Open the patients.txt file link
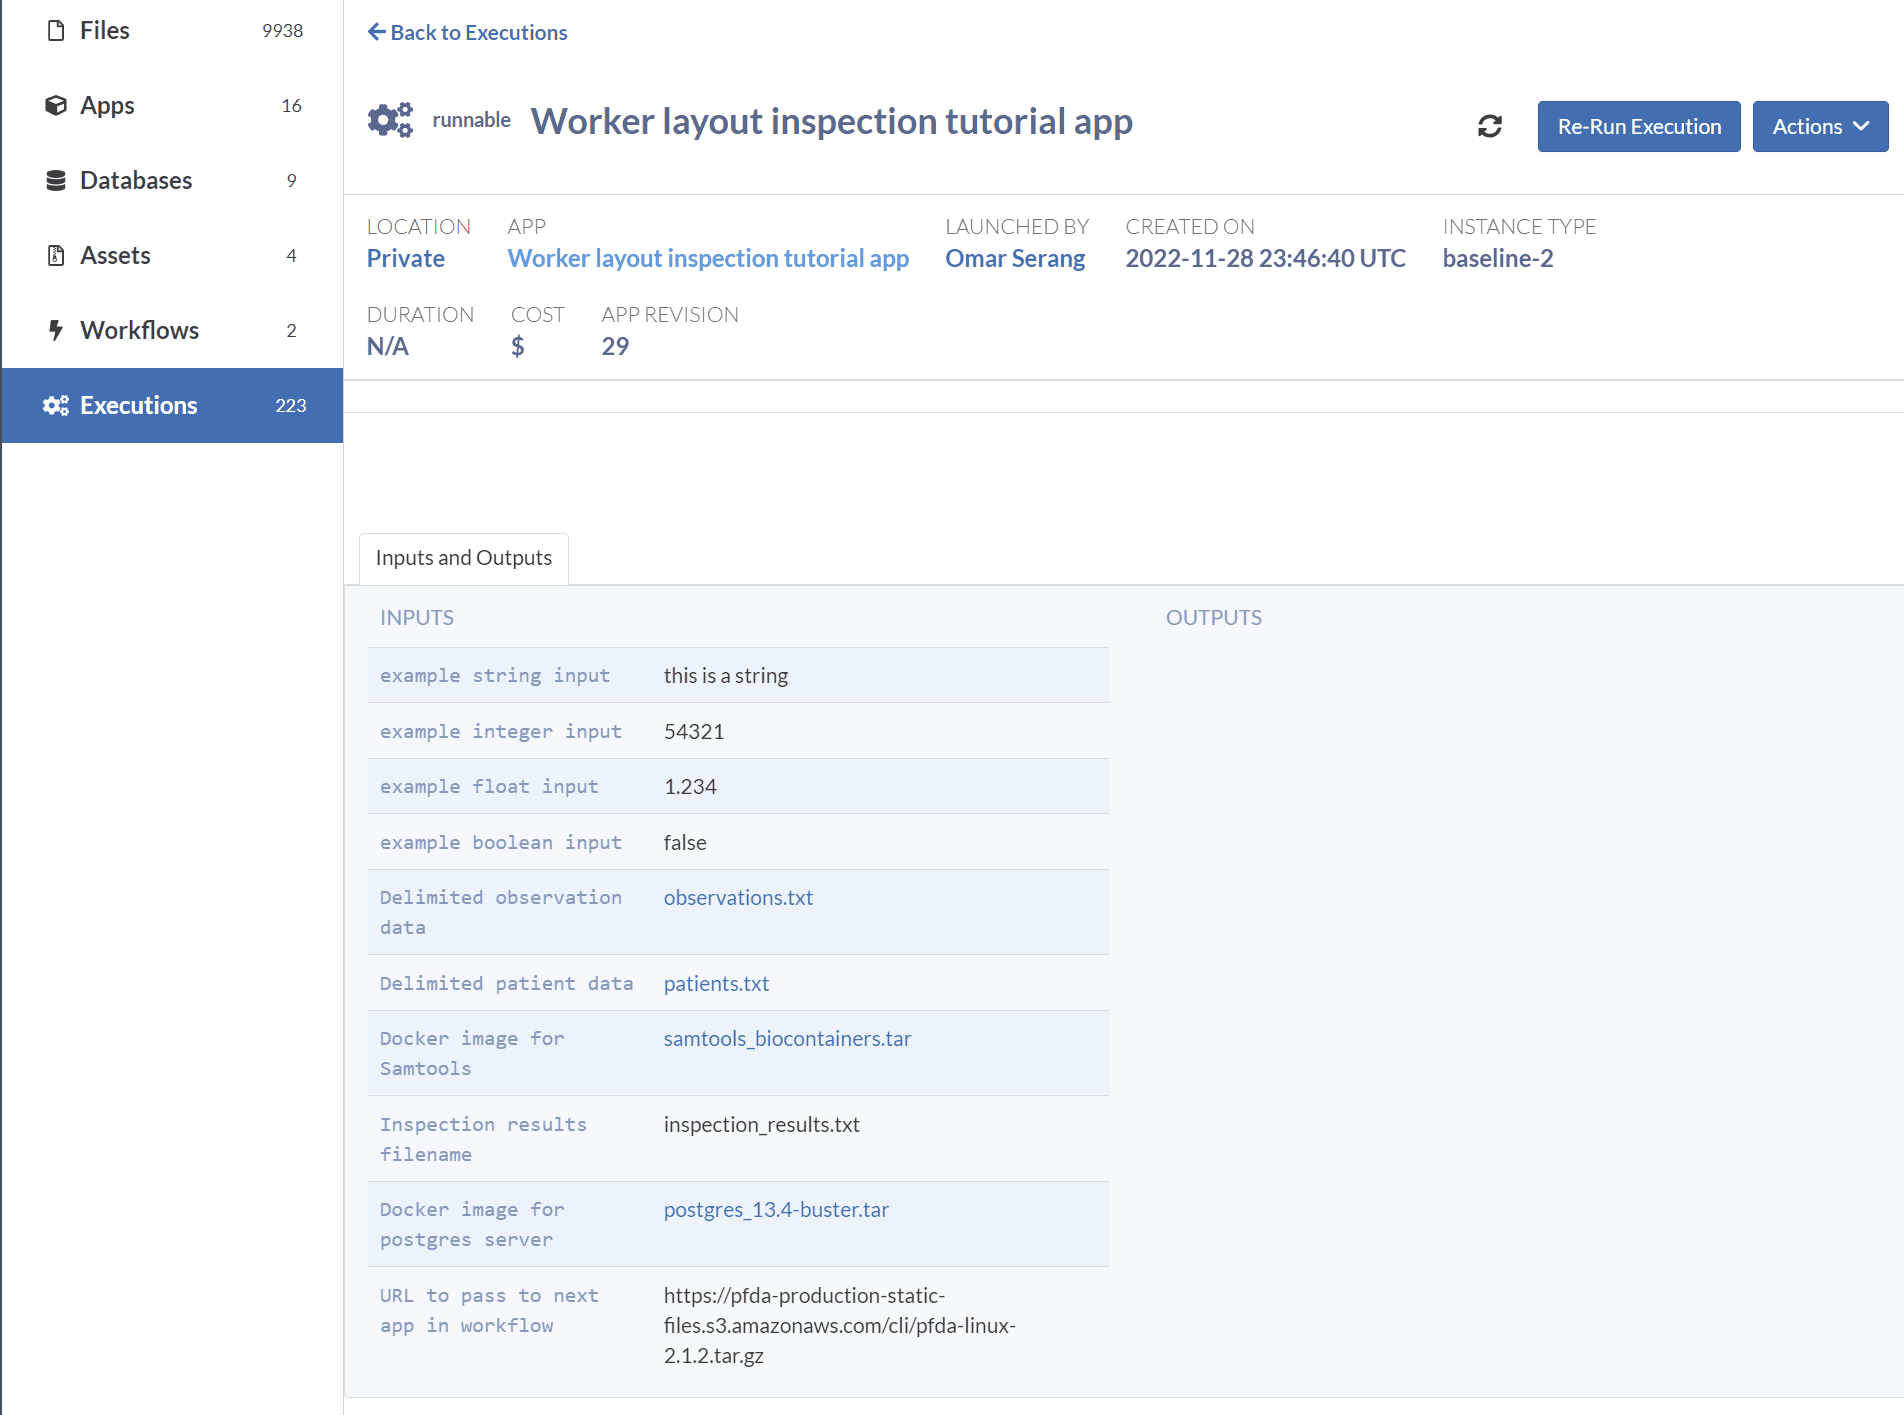This screenshot has width=1904, height=1415. [716, 984]
